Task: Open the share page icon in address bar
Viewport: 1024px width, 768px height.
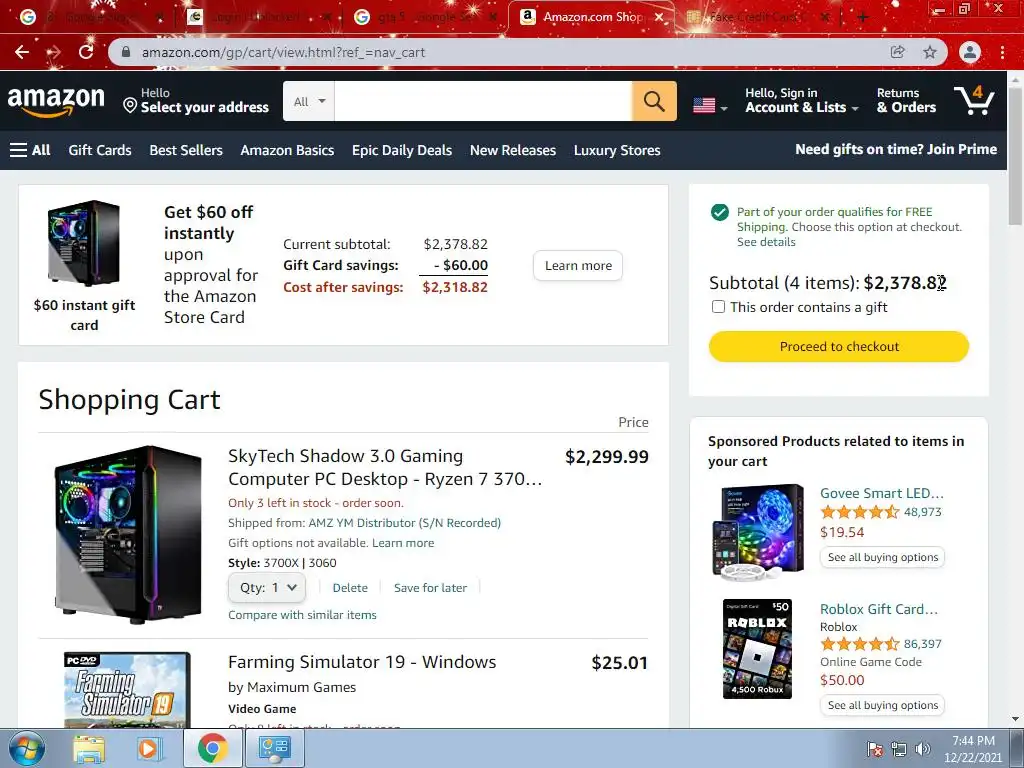Action: click(x=898, y=52)
